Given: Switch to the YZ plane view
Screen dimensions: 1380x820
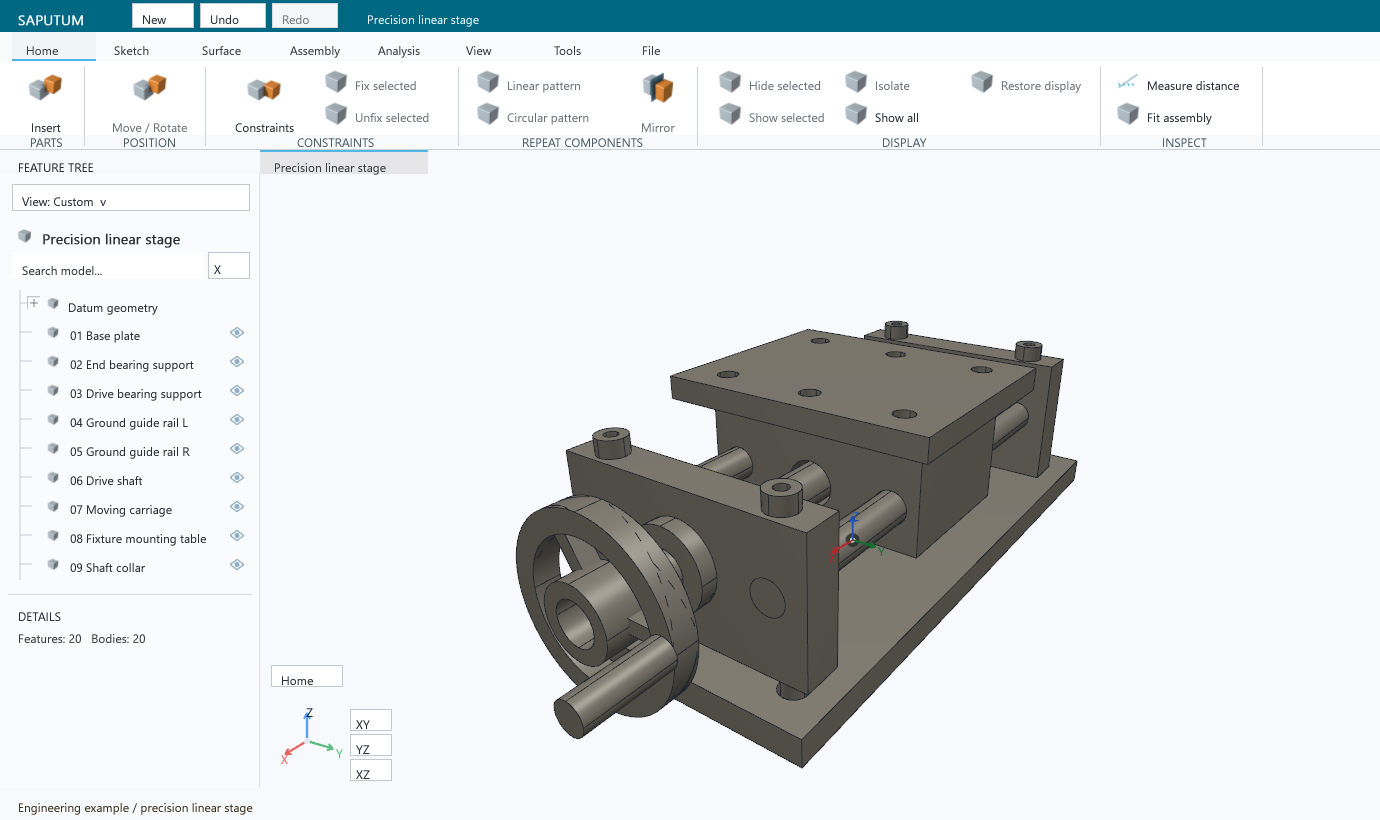Looking at the screenshot, I should tap(371, 745).
